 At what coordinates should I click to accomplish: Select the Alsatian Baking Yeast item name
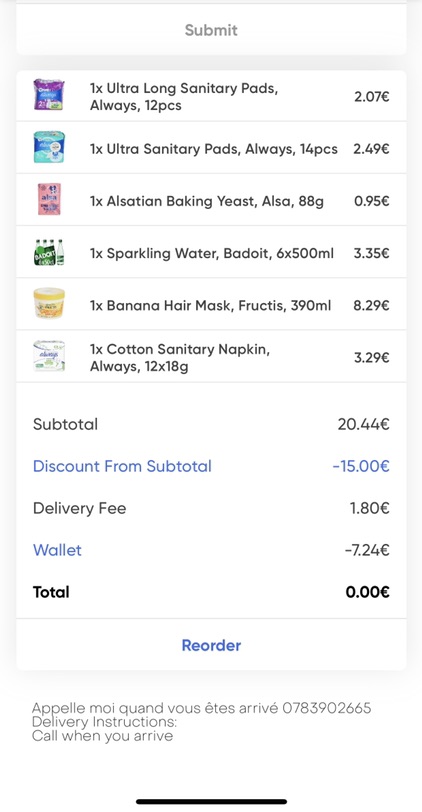click(207, 201)
